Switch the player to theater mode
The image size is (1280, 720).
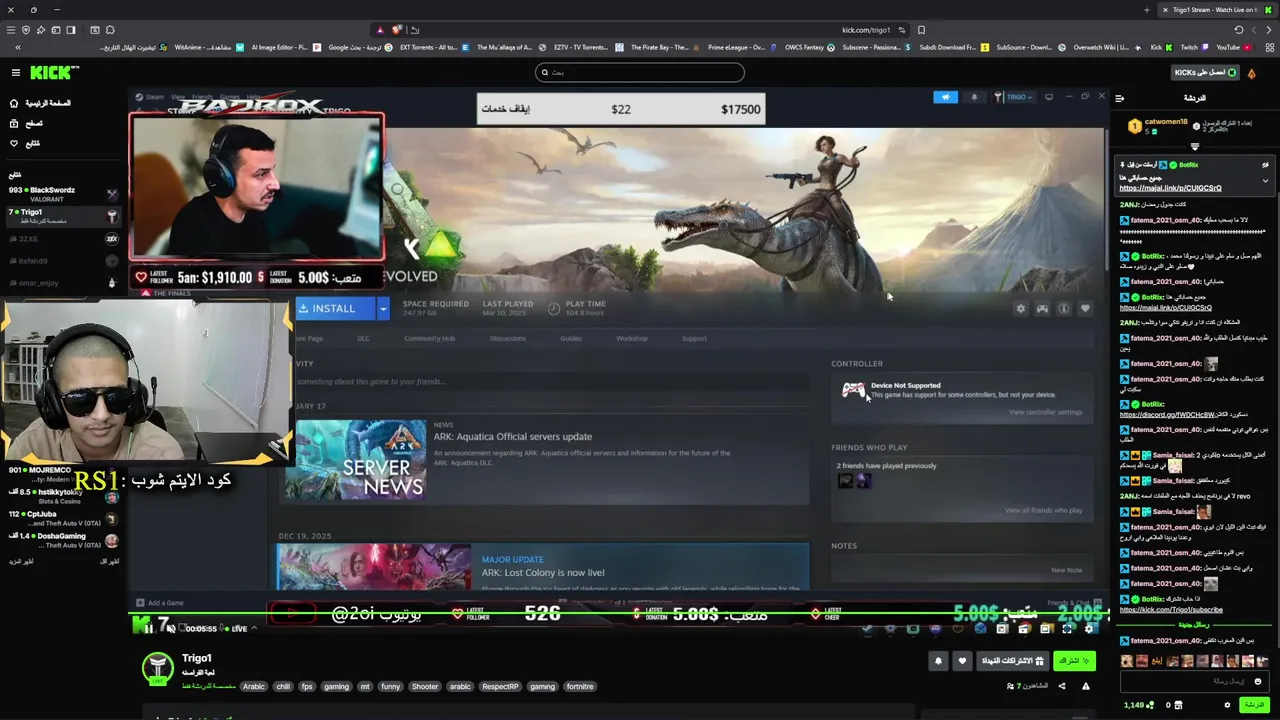click(x=1046, y=628)
